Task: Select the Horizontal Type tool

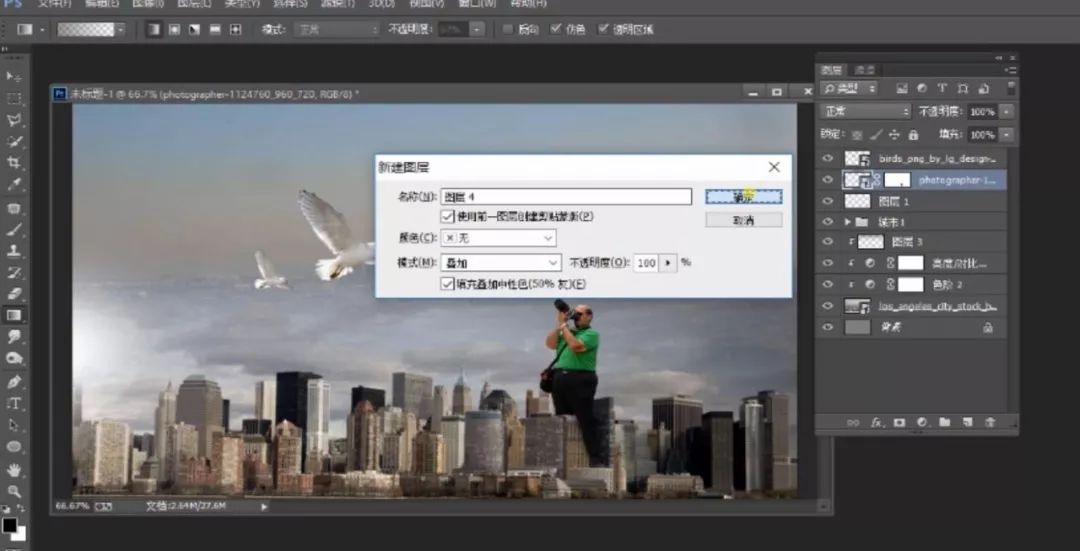Action: (13, 403)
